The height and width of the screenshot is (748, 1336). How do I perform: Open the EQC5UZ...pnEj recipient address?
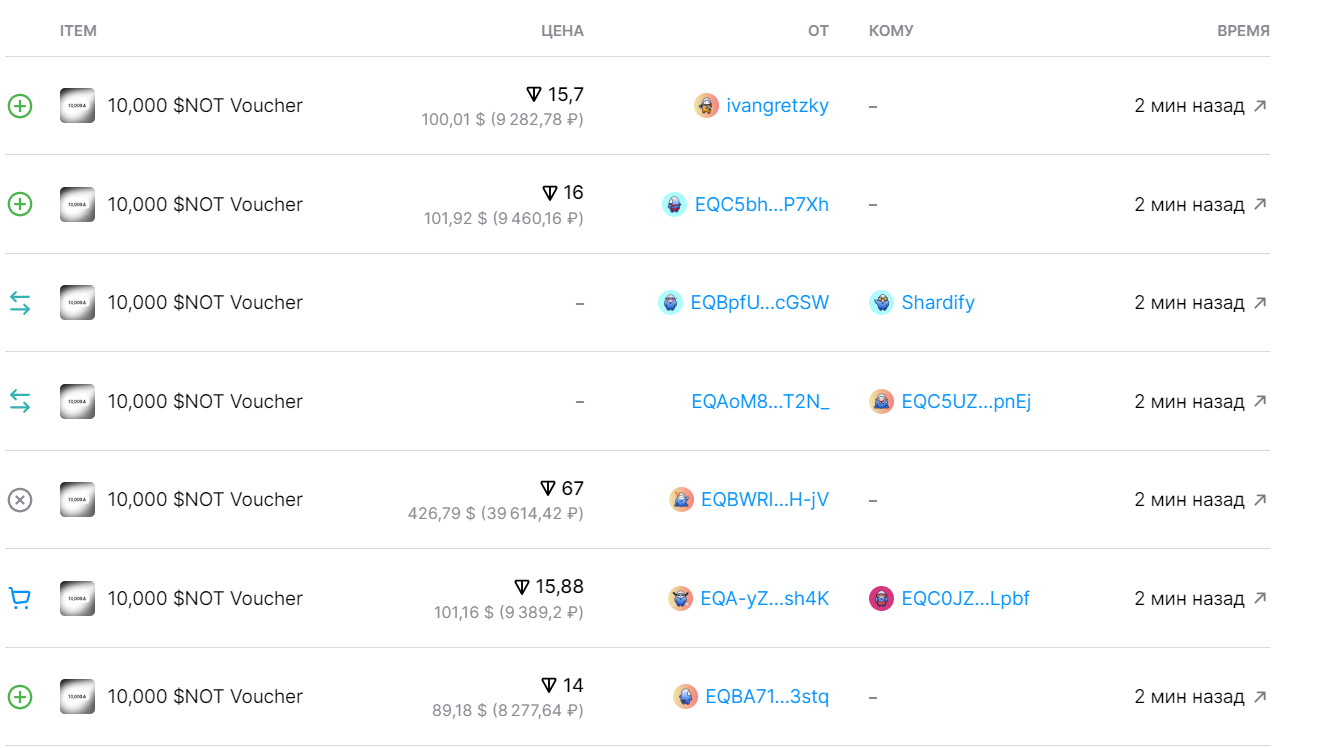point(966,402)
